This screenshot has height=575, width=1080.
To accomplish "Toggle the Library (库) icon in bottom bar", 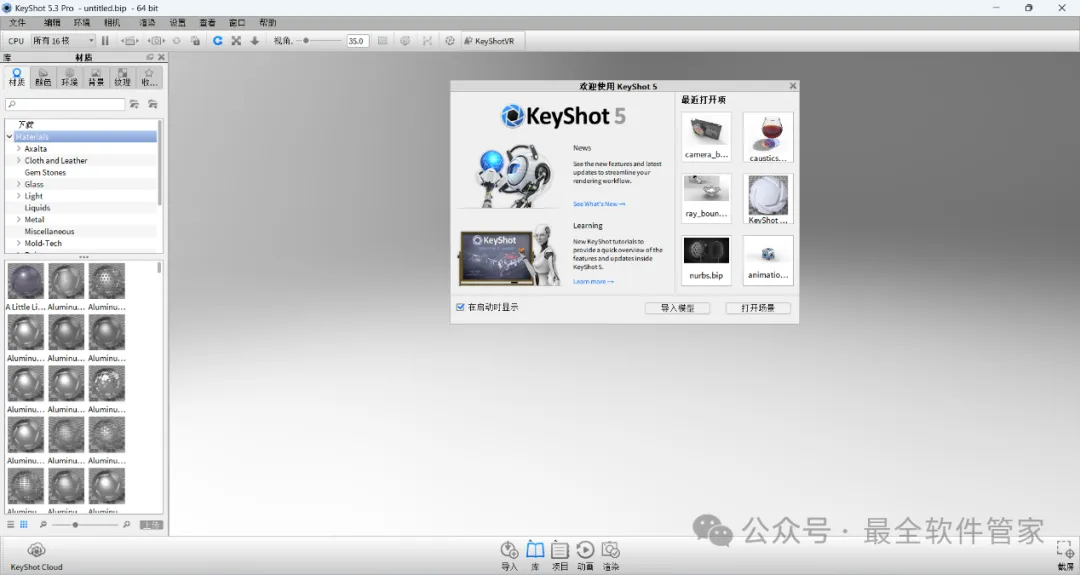I will (535, 556).
